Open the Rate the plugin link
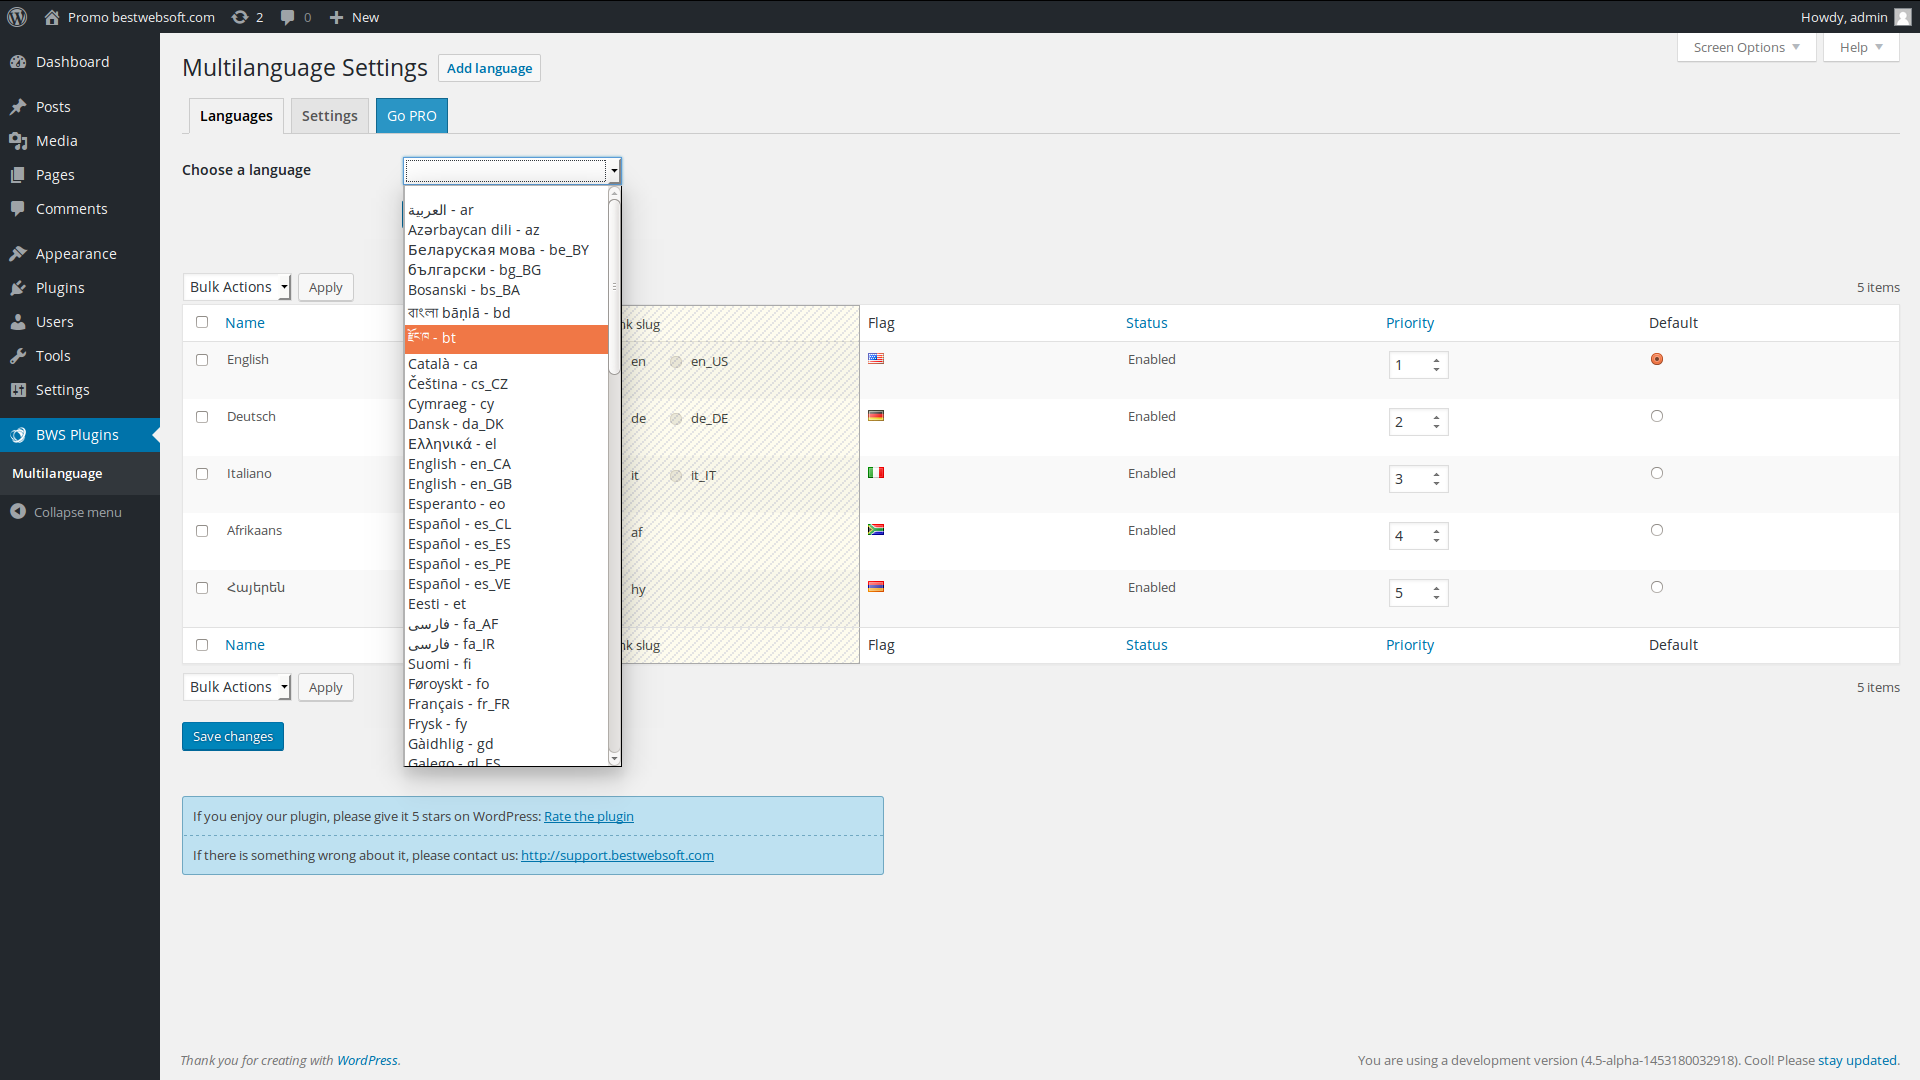The width and height of the screenshot is (1920, 1080). (589, 816)
